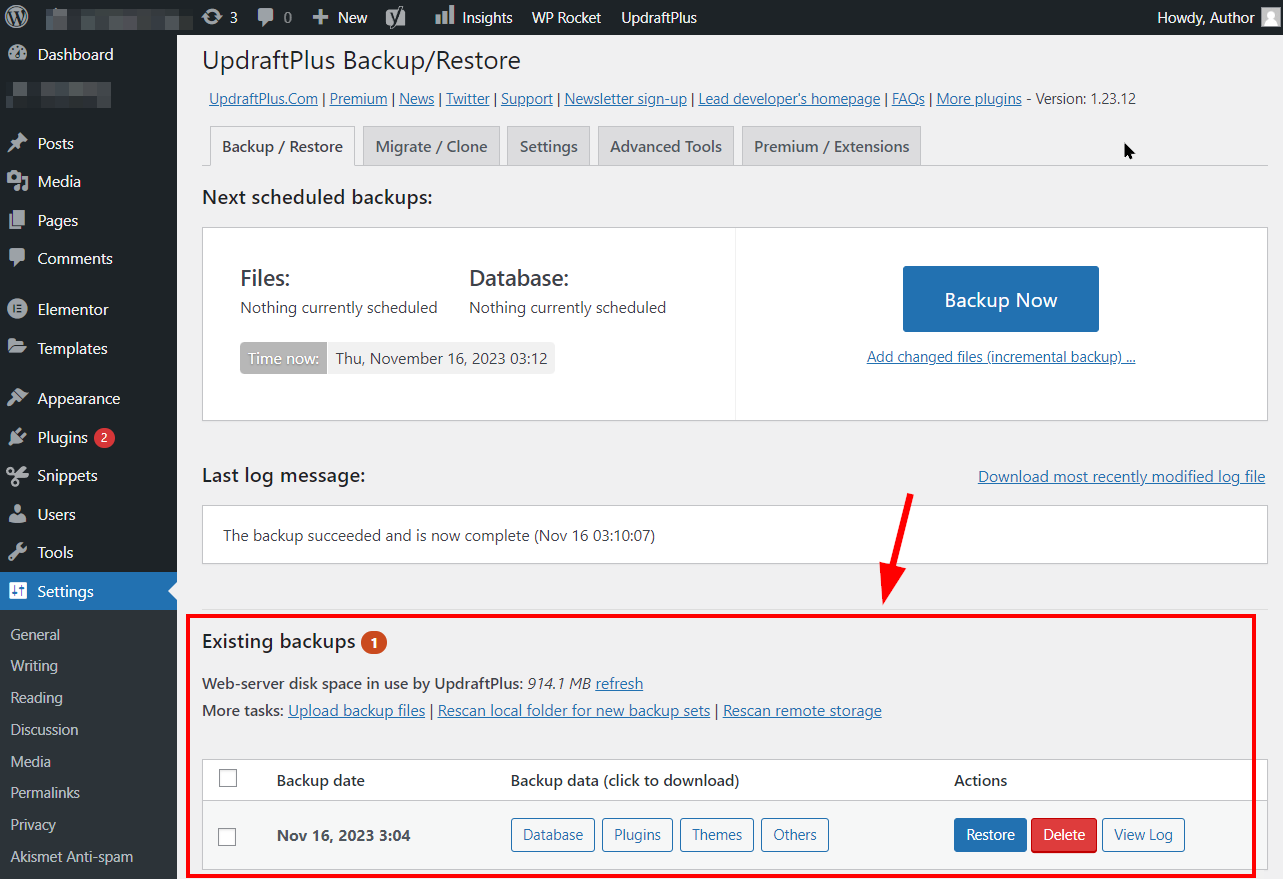Click the Media icon in sidebar

pyautogui.click(x=18, y=181)
